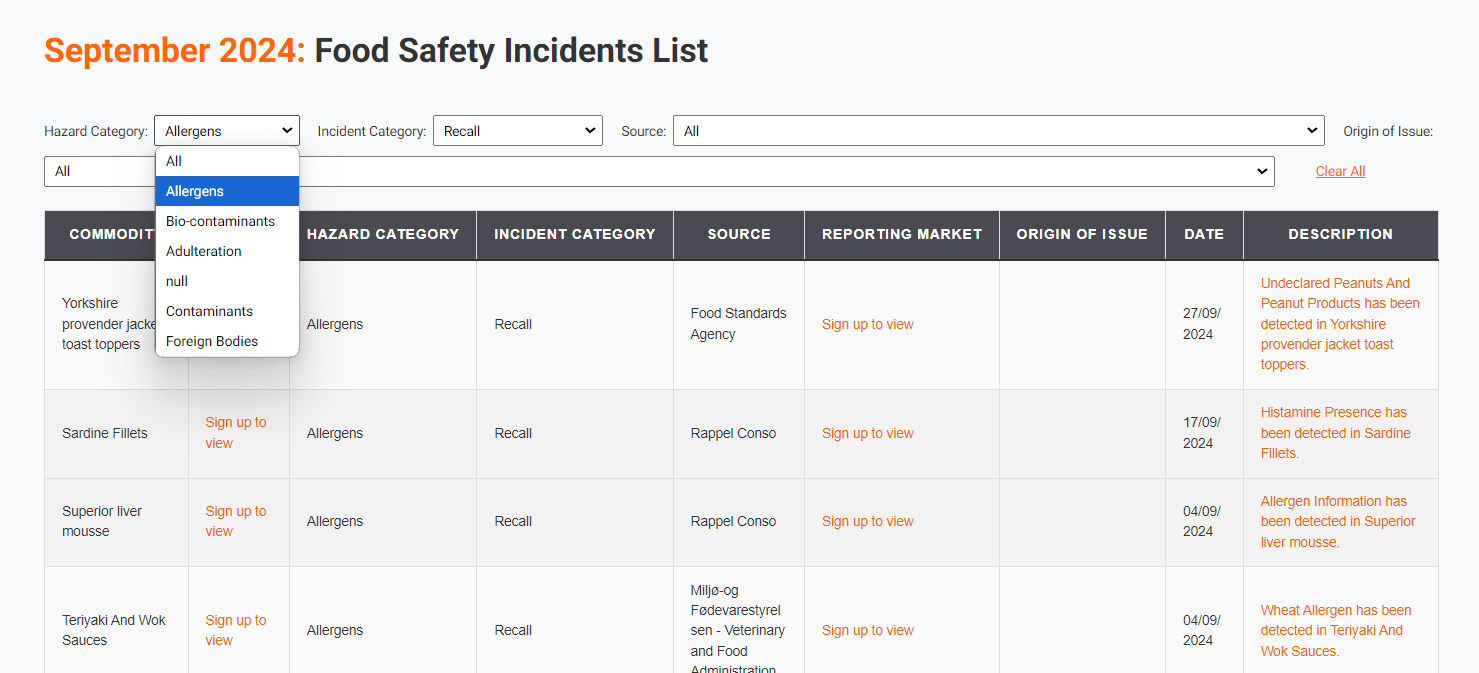The image size is (1479, 673).
Task: Open the Incident Category dropdown showing Recall
Action: click(517, 130)
